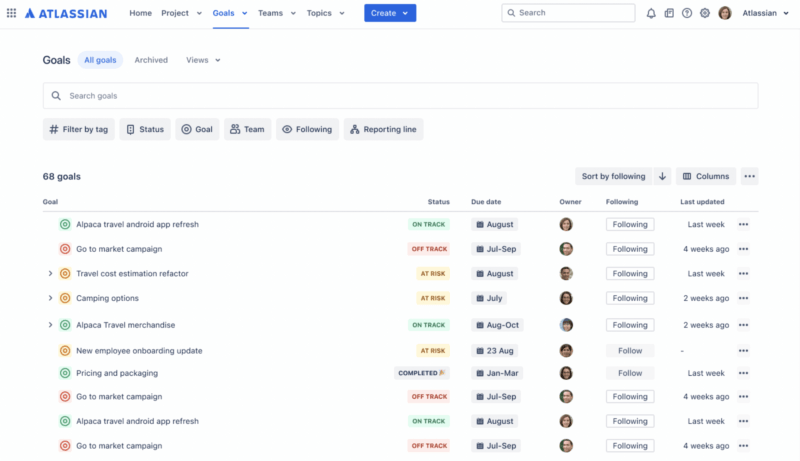Viewport: 800px width, 461px height.
Task: Expand Travel cost estimation refactor row
Action: point(50,274)
